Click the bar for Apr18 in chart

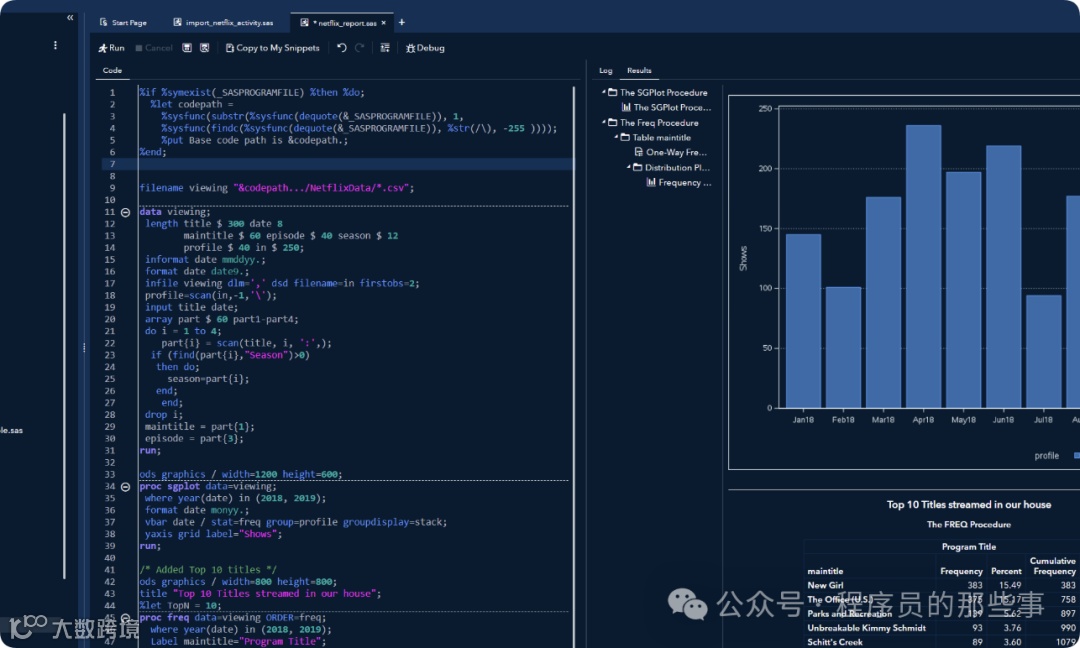[x=923, y=266]
